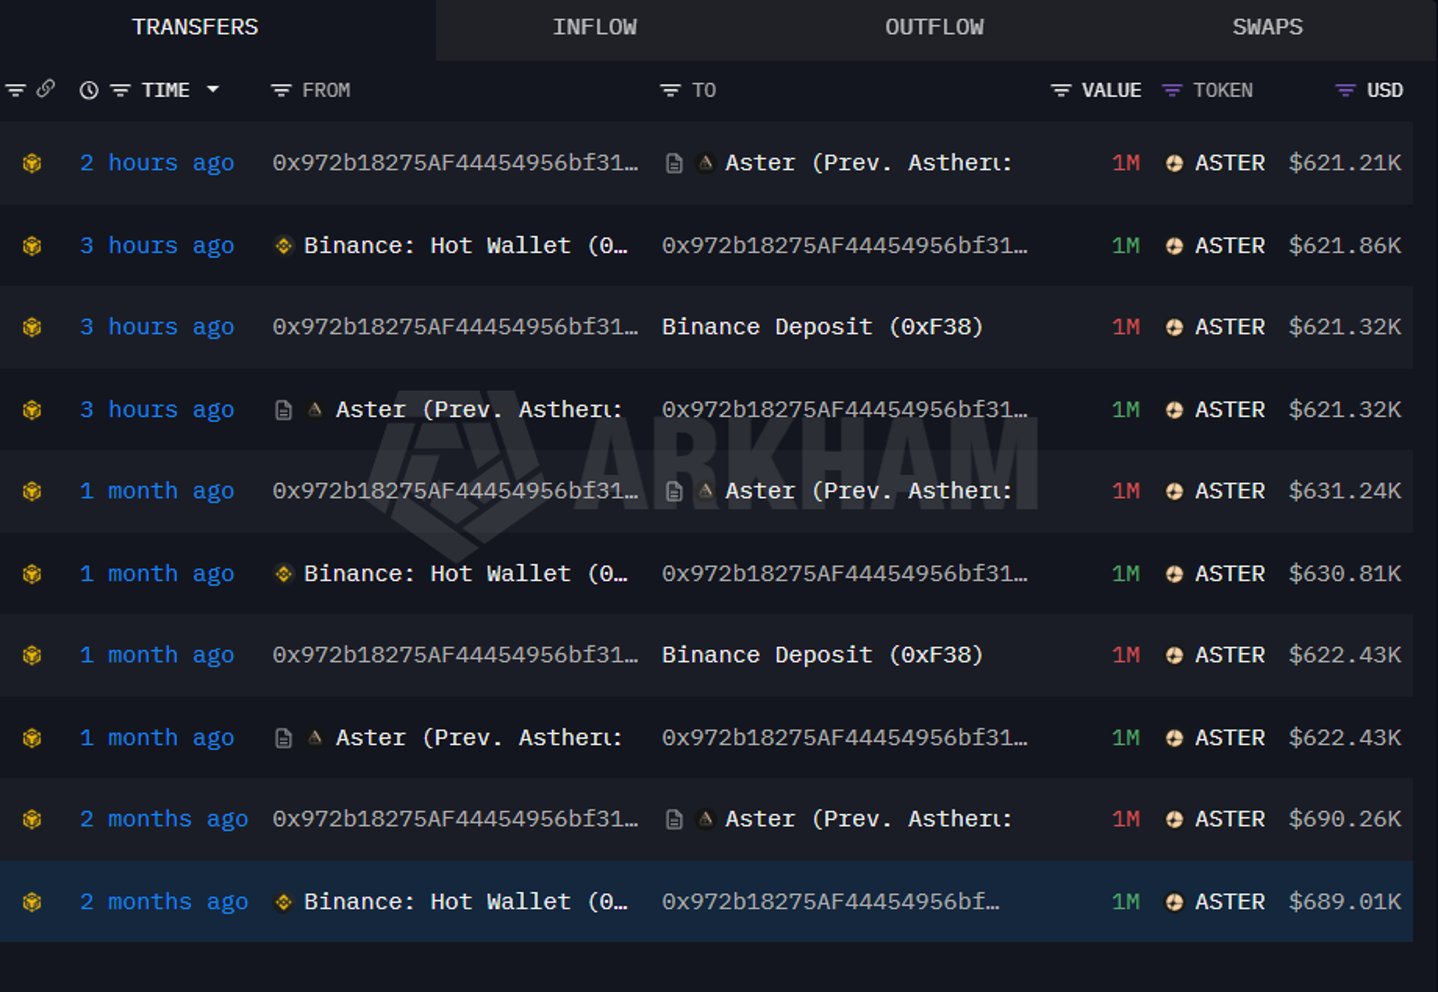The height and width of the screenshot is (992, 1438).
Task: Click the Aster logo in the $631.24K row
Action: pyautogui.click(x=705, y=490)
